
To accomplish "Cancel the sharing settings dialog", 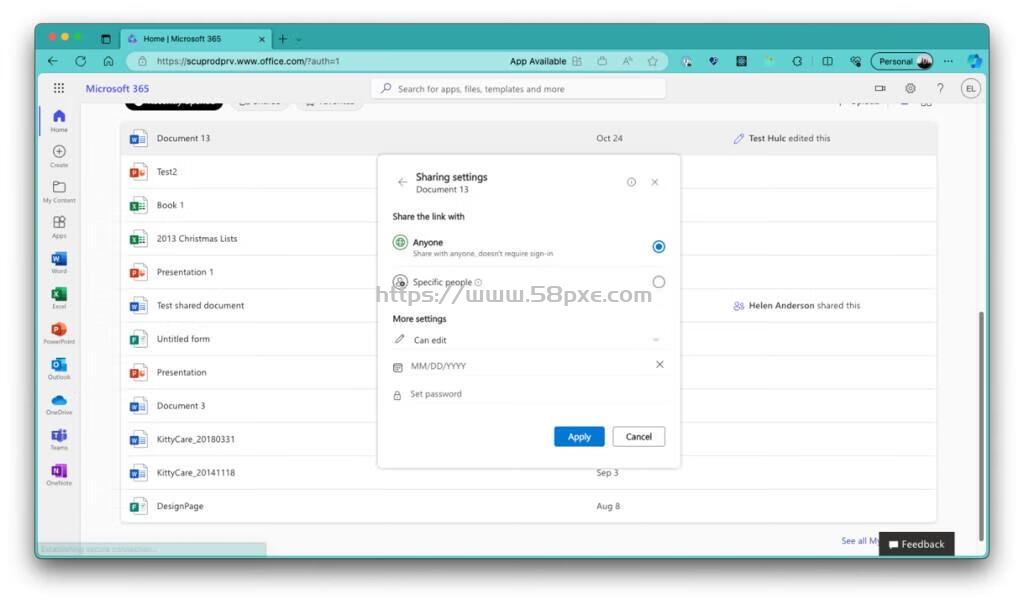I will (x=638, y=436).
